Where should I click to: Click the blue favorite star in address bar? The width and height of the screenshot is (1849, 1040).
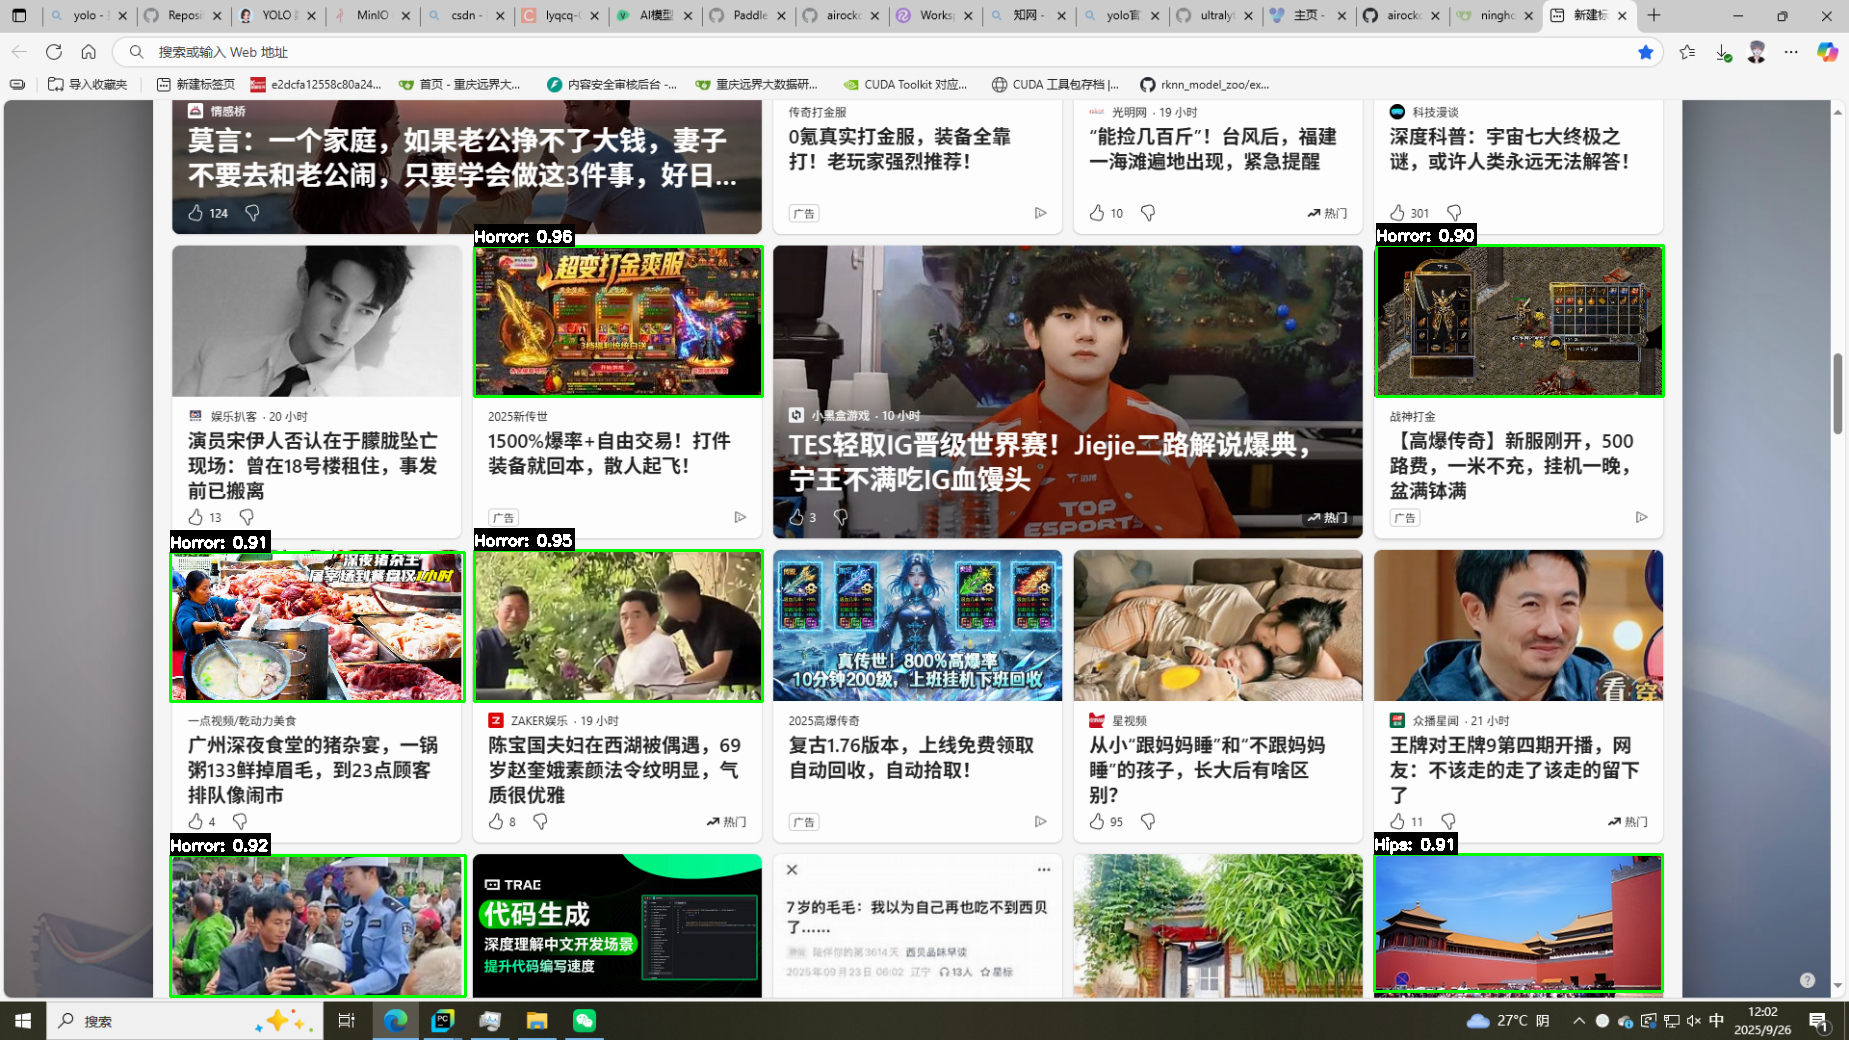1645,52
